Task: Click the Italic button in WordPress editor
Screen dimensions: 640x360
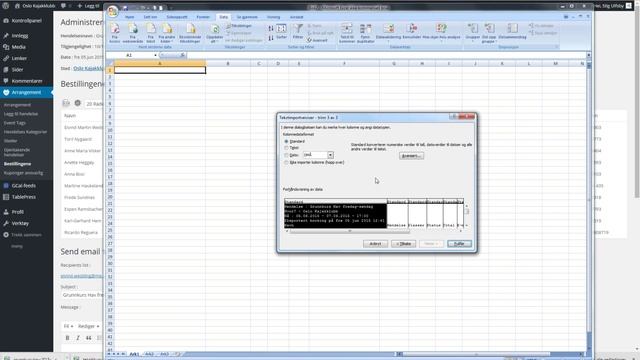Action: click(x=78, y=338)
